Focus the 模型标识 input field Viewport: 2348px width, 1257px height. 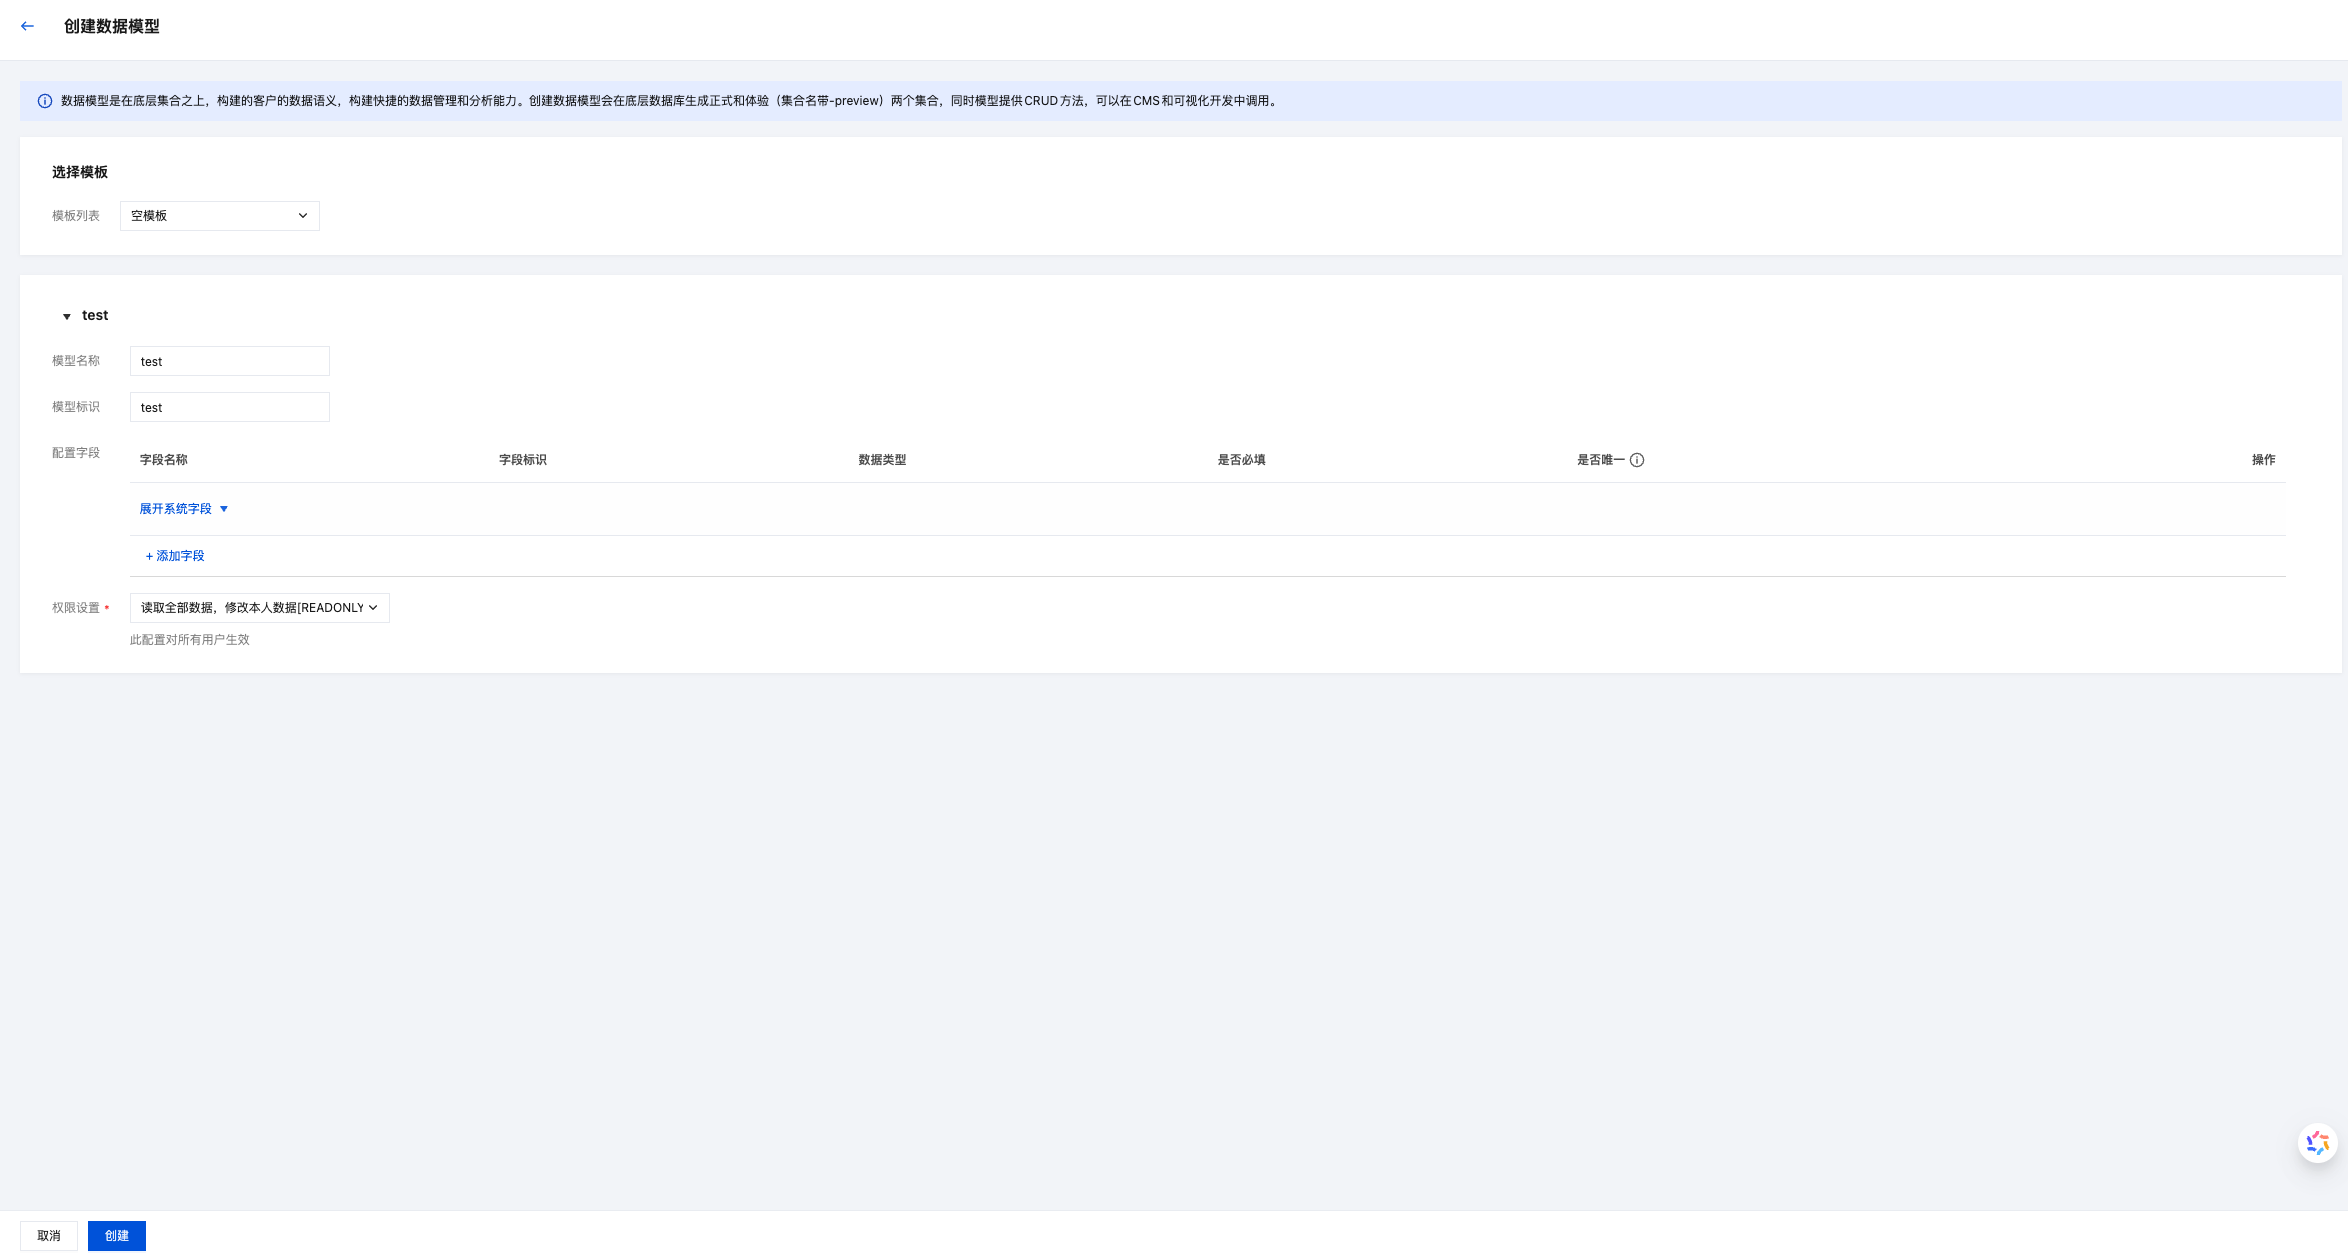(229, 407)
